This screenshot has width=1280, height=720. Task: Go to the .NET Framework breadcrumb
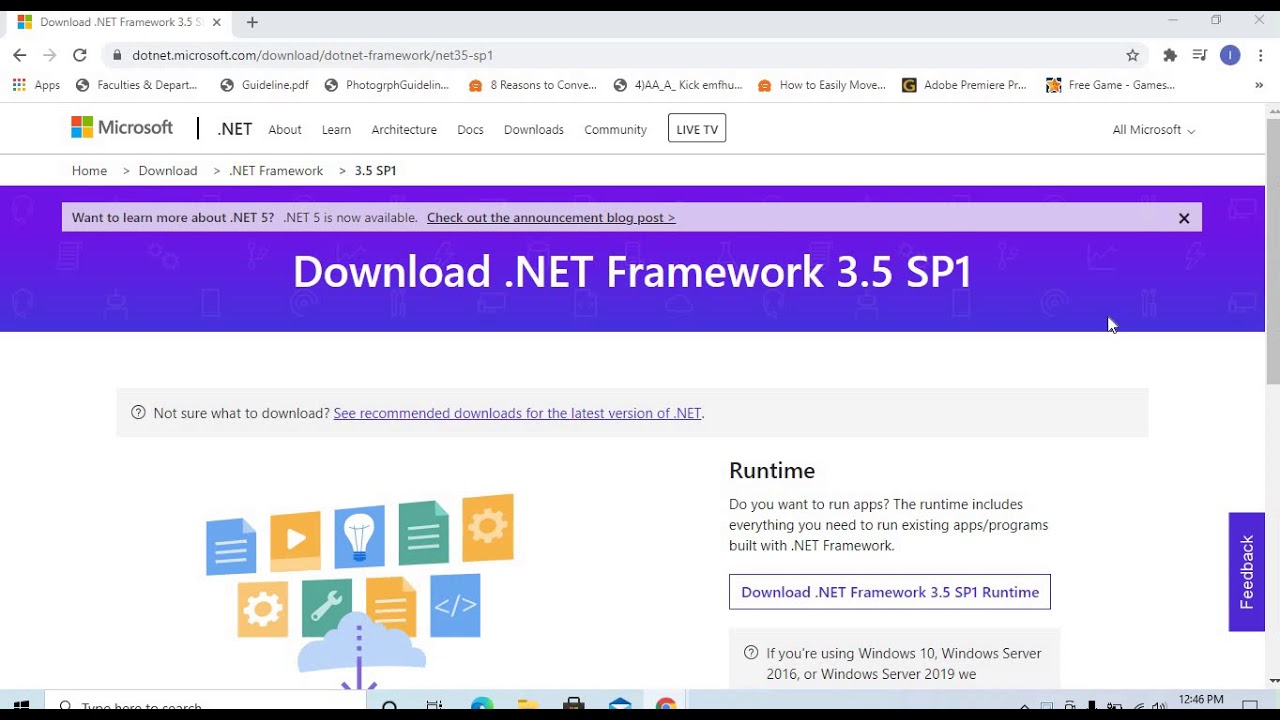[x=276, y=171]
